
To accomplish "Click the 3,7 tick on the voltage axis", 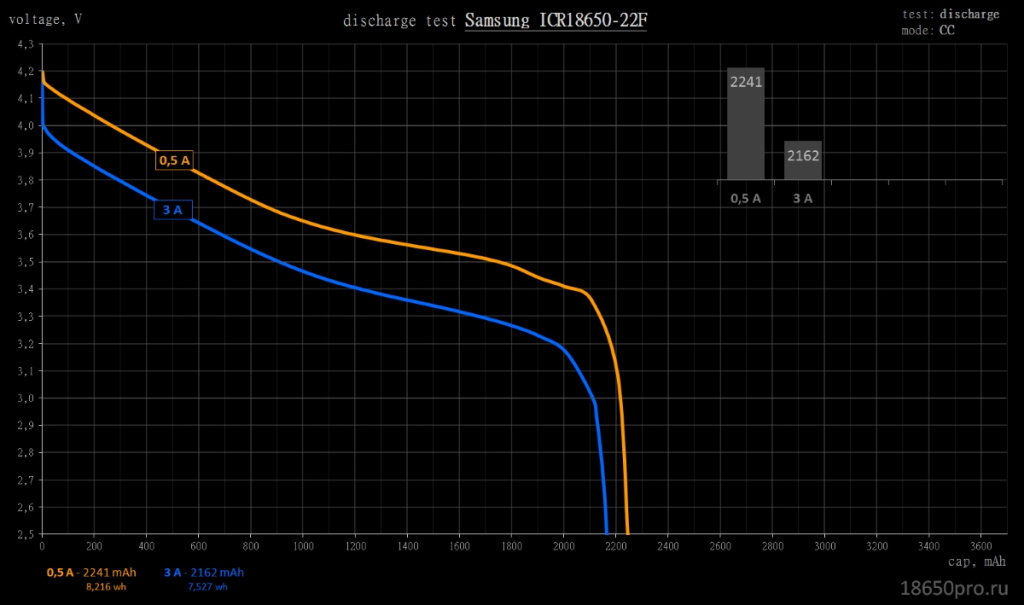I will 25,207.
